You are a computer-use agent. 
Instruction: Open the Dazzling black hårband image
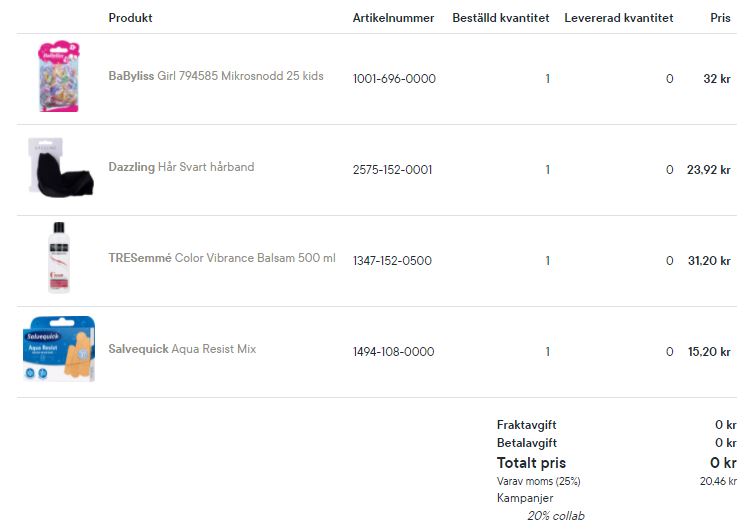[x=60, y=167]
